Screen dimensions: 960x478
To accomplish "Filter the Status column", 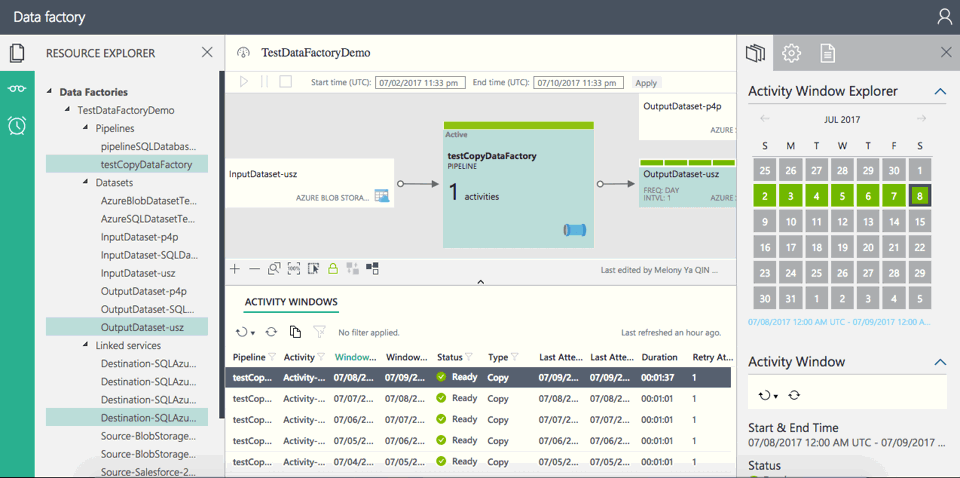I will (x=468, y=357).
